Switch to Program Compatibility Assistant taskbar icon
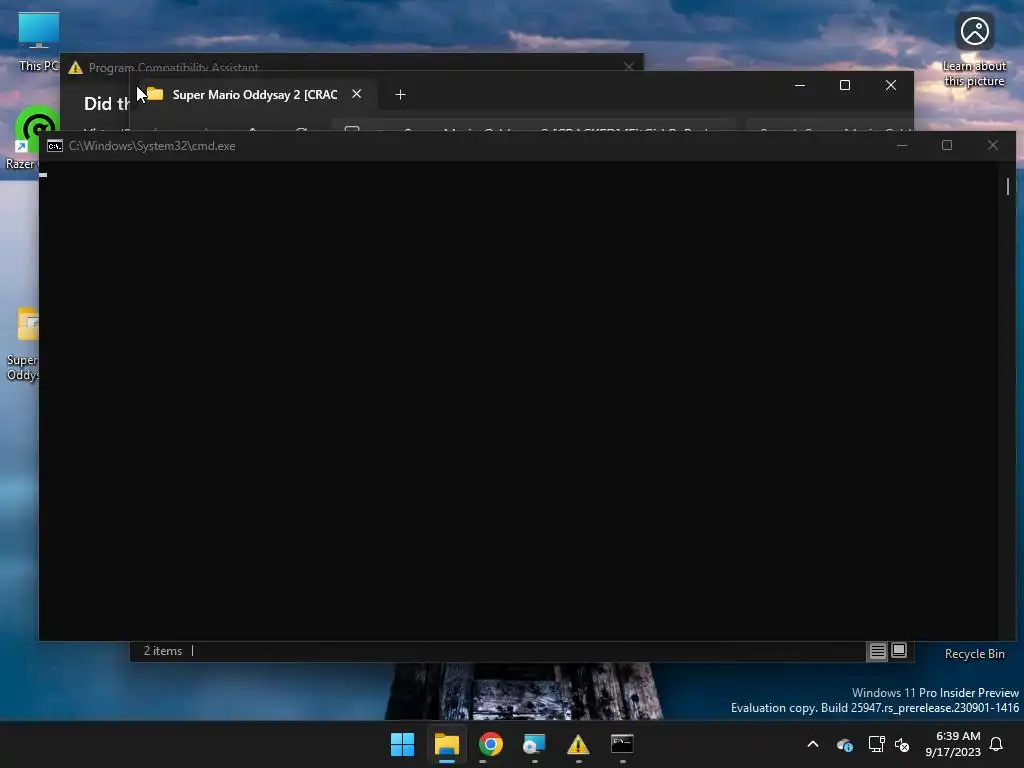This screenshot has height=768, width=1024. [578, 744]
